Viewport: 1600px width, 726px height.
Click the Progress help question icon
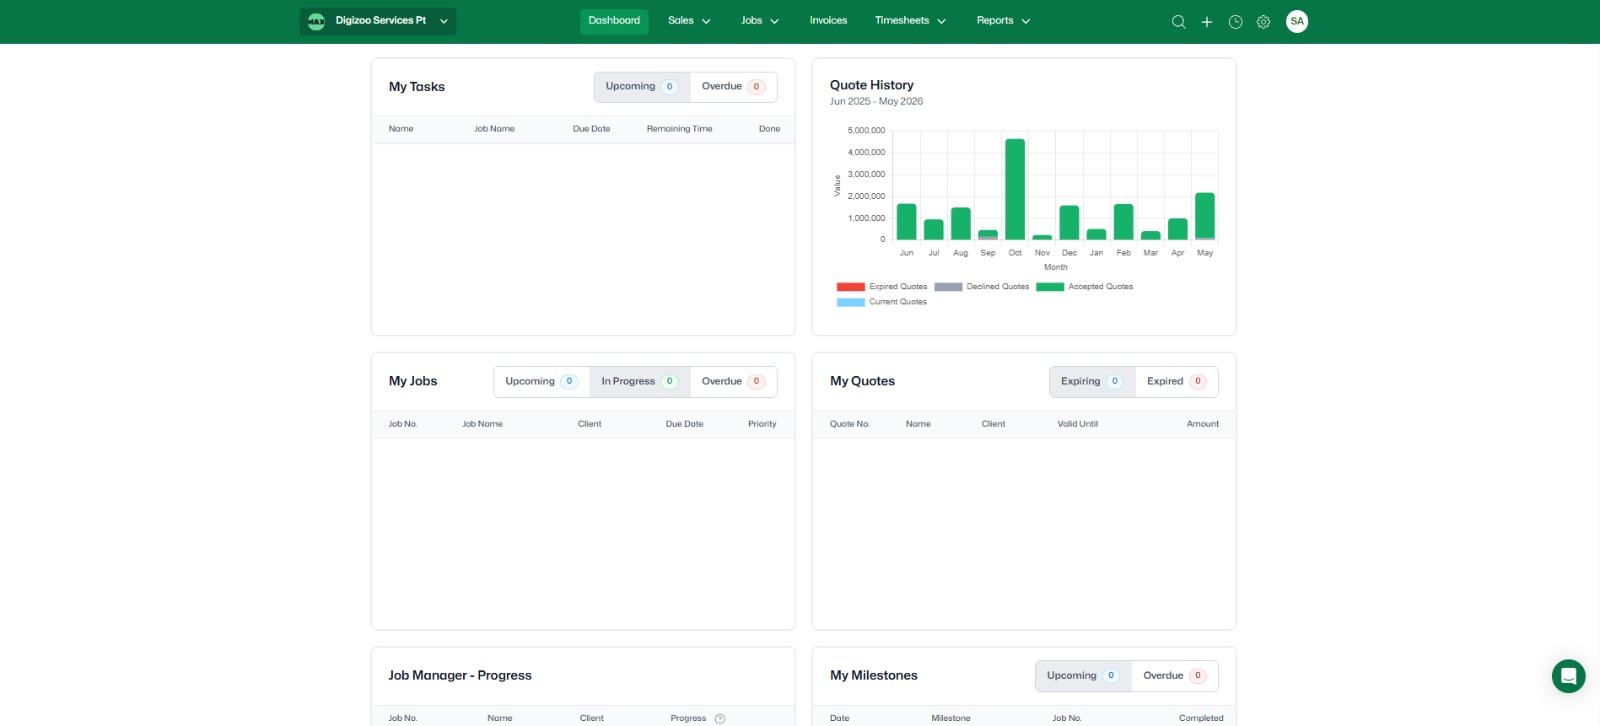(x=720, y=718)
